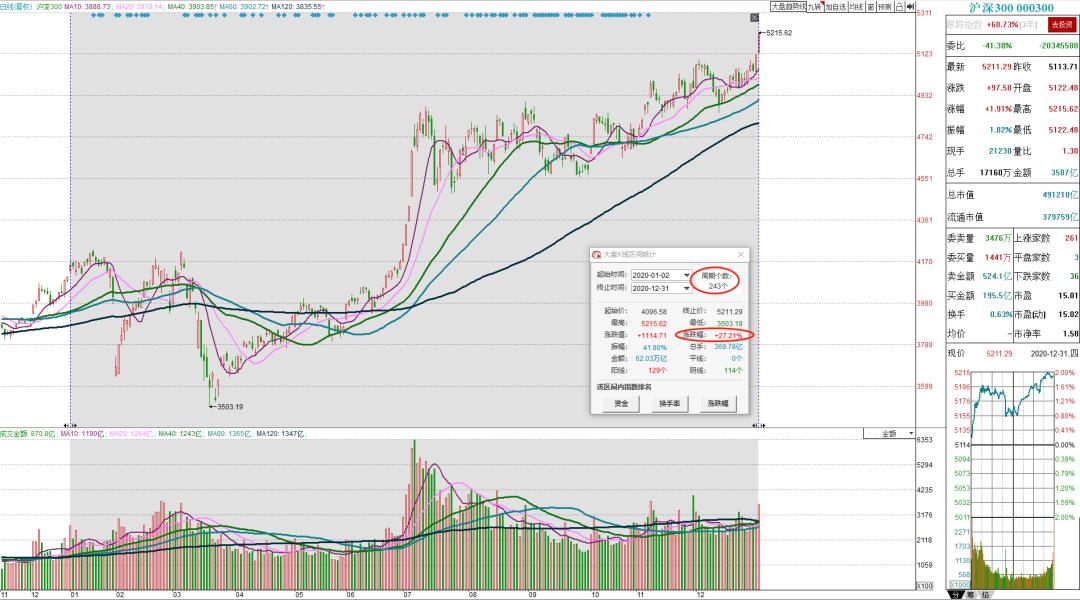
Task: Click the 窗 window toolbar button
Action: 871,6
